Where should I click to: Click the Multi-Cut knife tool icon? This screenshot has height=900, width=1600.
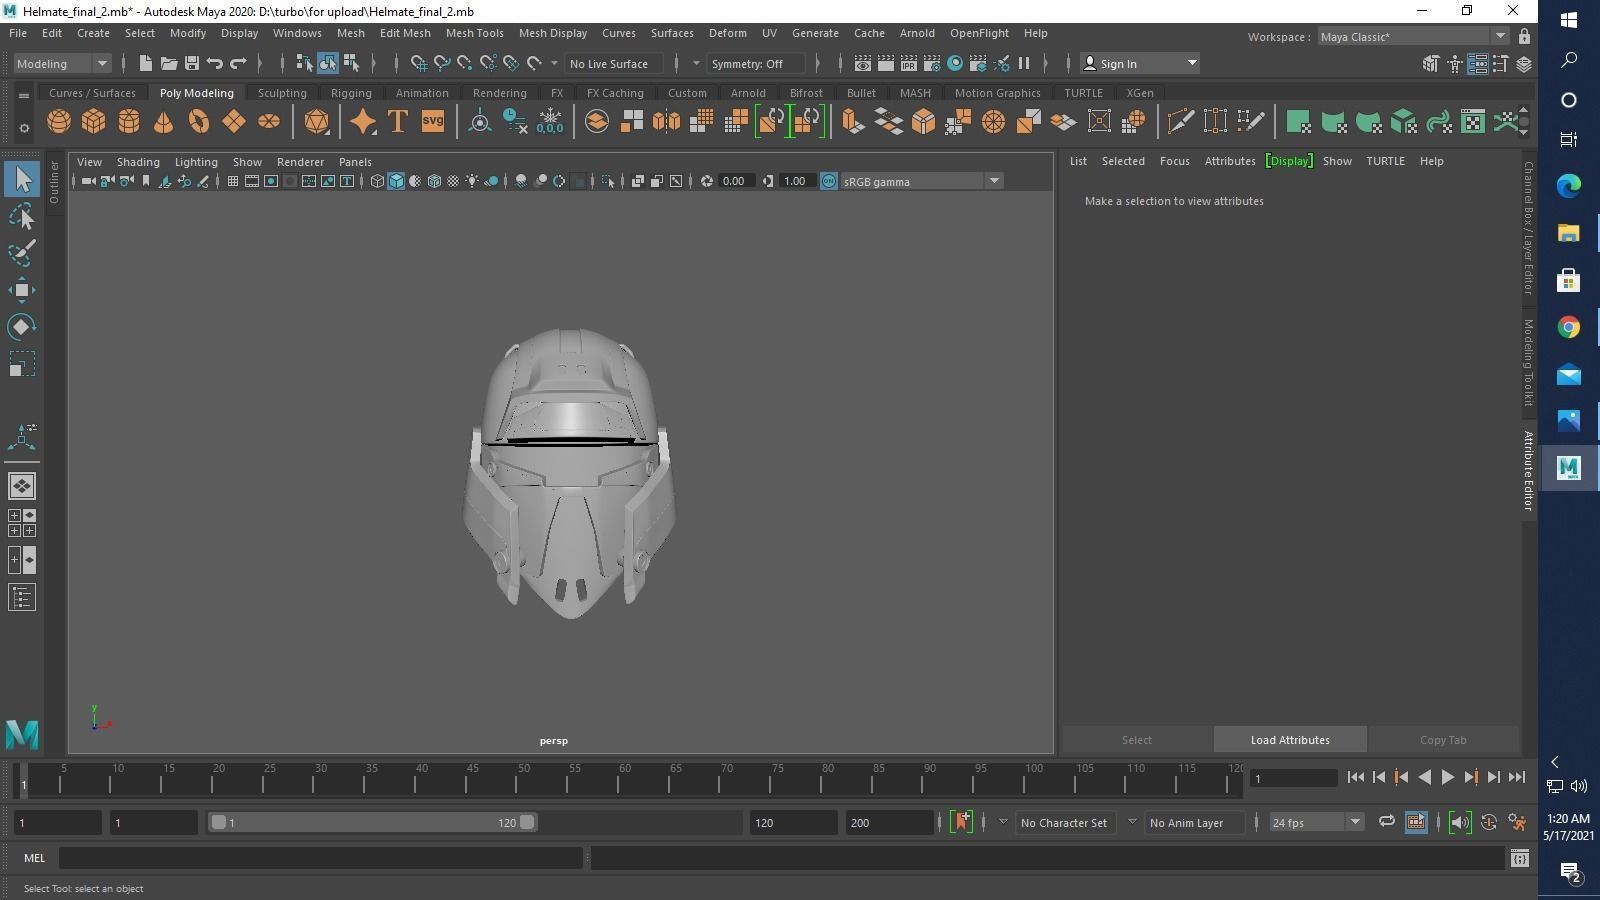(1180, 122)
